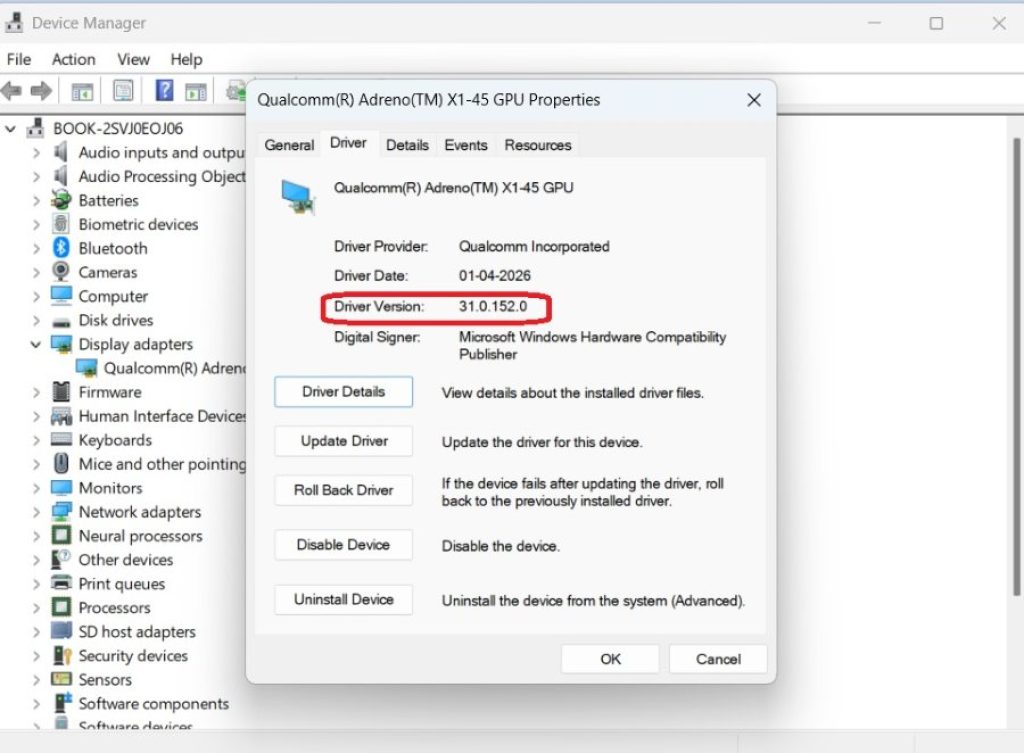Viewport: 1024px width, 753px height.
Task: Click the Roll Back Driver button
Action: (x=344, y=490)
